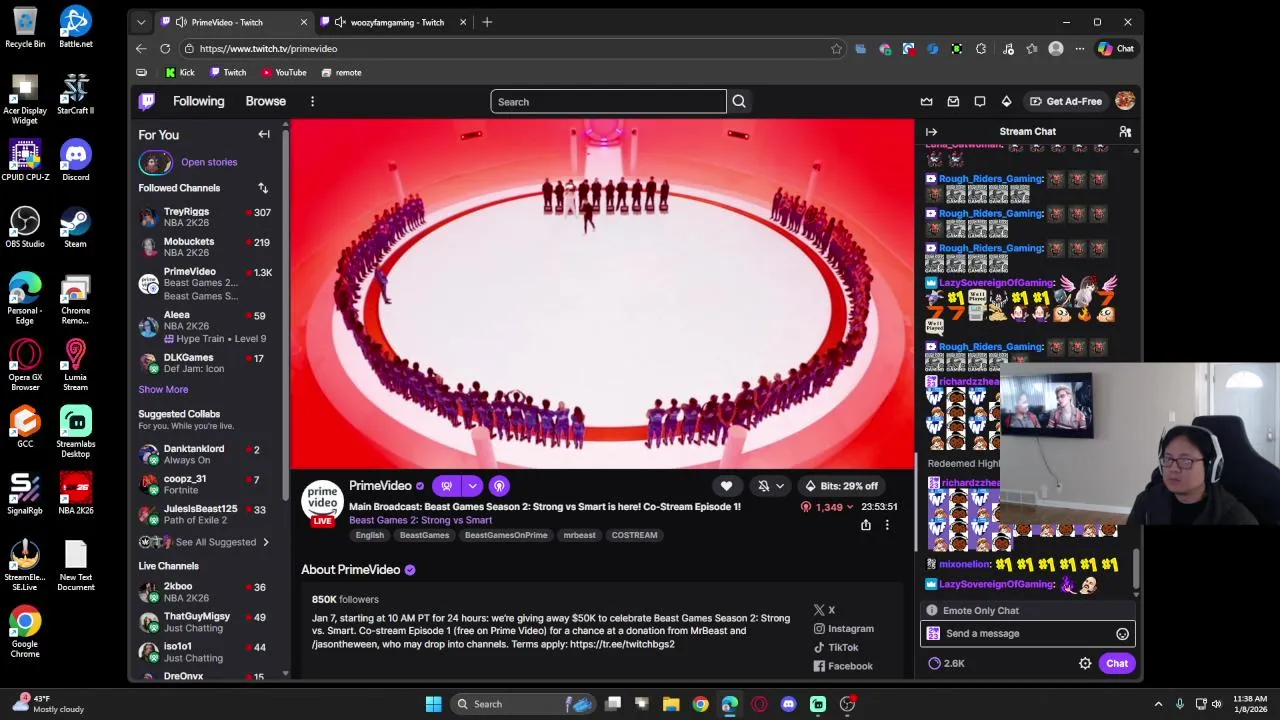Open the chat community users icon
The image size is (1280, 720).
1125,132
